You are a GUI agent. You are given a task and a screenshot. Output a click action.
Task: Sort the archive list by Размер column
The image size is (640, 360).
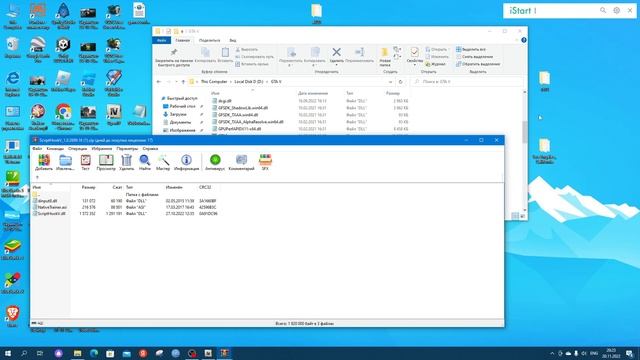click(89, 187)
